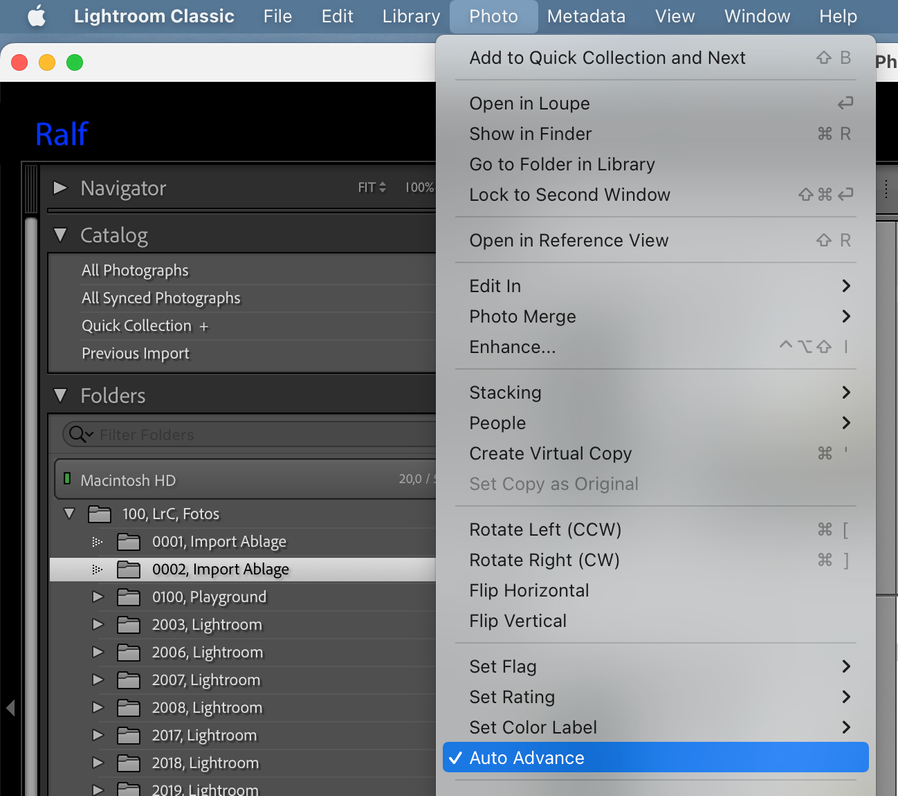The width and height of the screenshot is (898, 796).
Task: Collapse the 100, LrC, Fotos folder
Action: [x=69, y=514]
